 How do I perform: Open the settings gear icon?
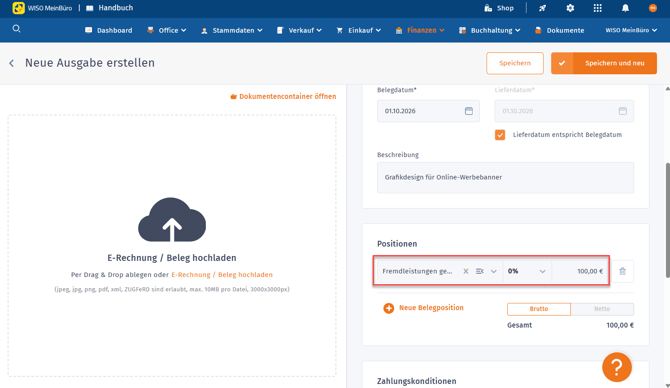[x=570, y=8]
